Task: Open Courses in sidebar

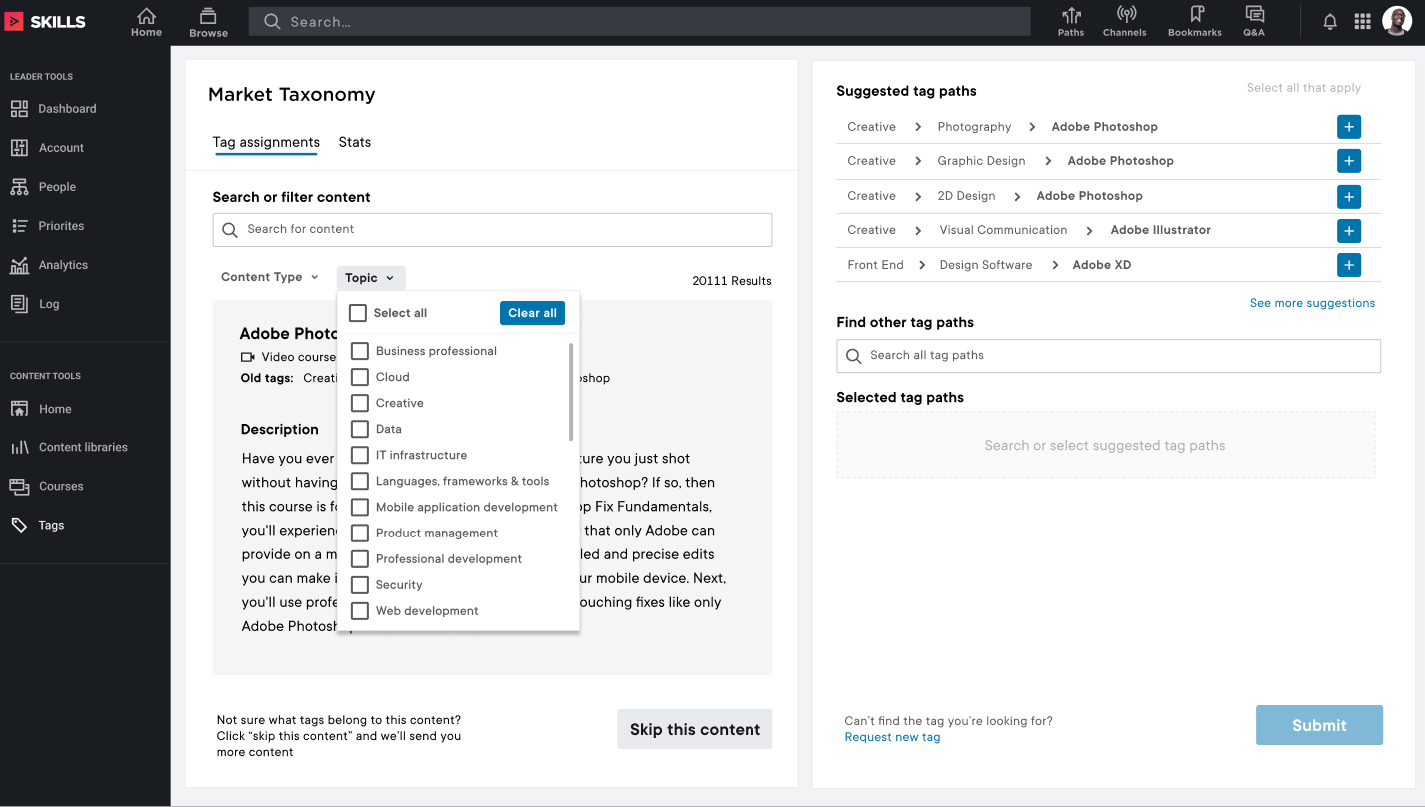Action: pos(47,486)
